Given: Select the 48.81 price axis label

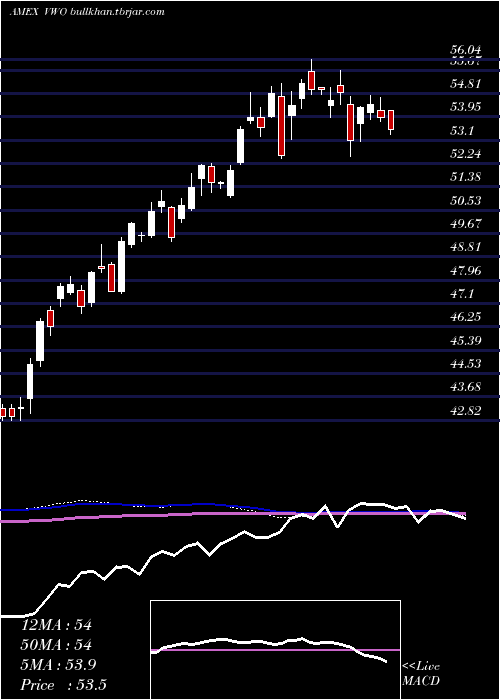Looking at the screenshot, I should pyautogui.click(x=466, y=246).
